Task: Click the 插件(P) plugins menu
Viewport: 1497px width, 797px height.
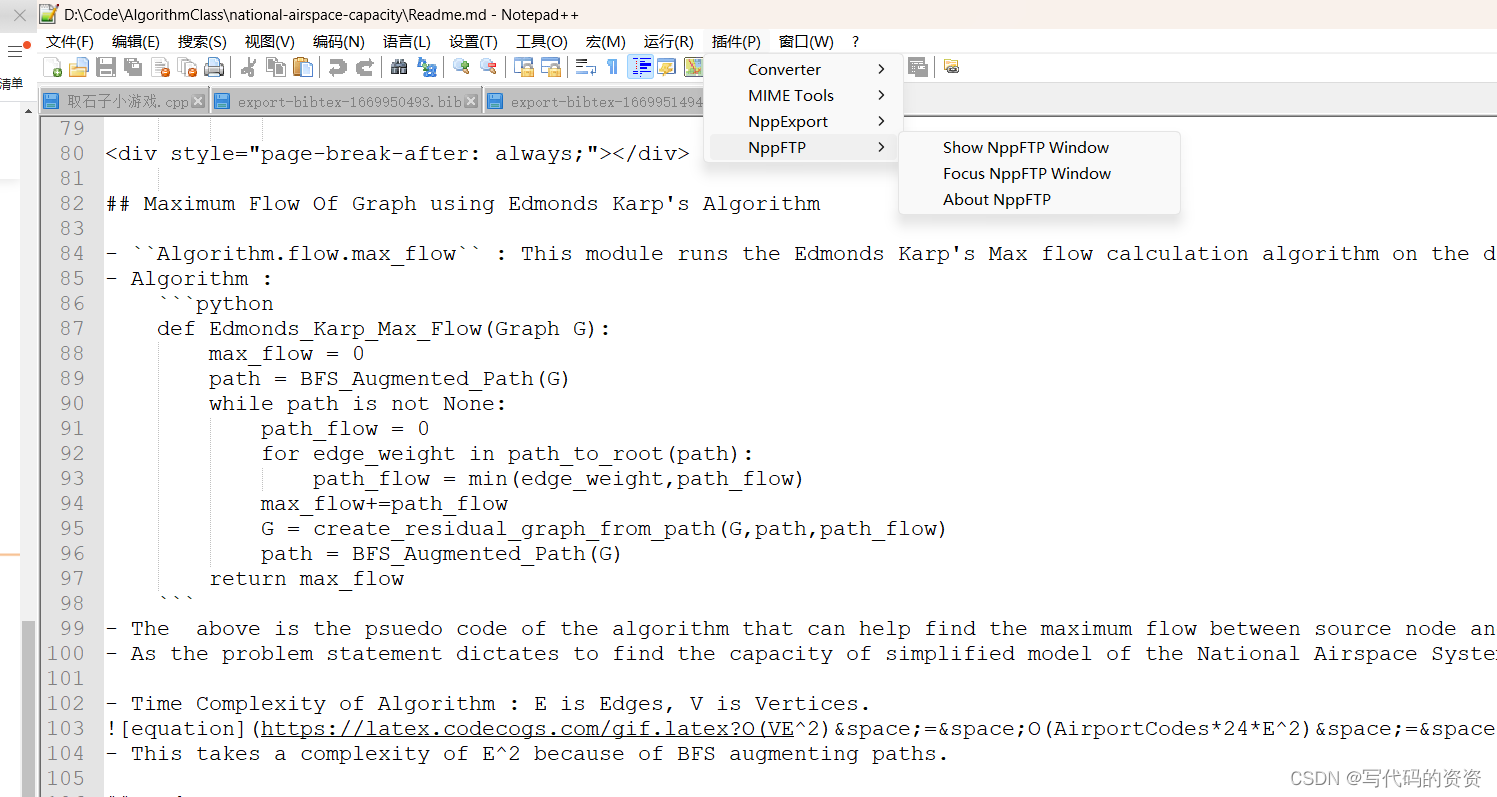Action: [x=736, y=41]
